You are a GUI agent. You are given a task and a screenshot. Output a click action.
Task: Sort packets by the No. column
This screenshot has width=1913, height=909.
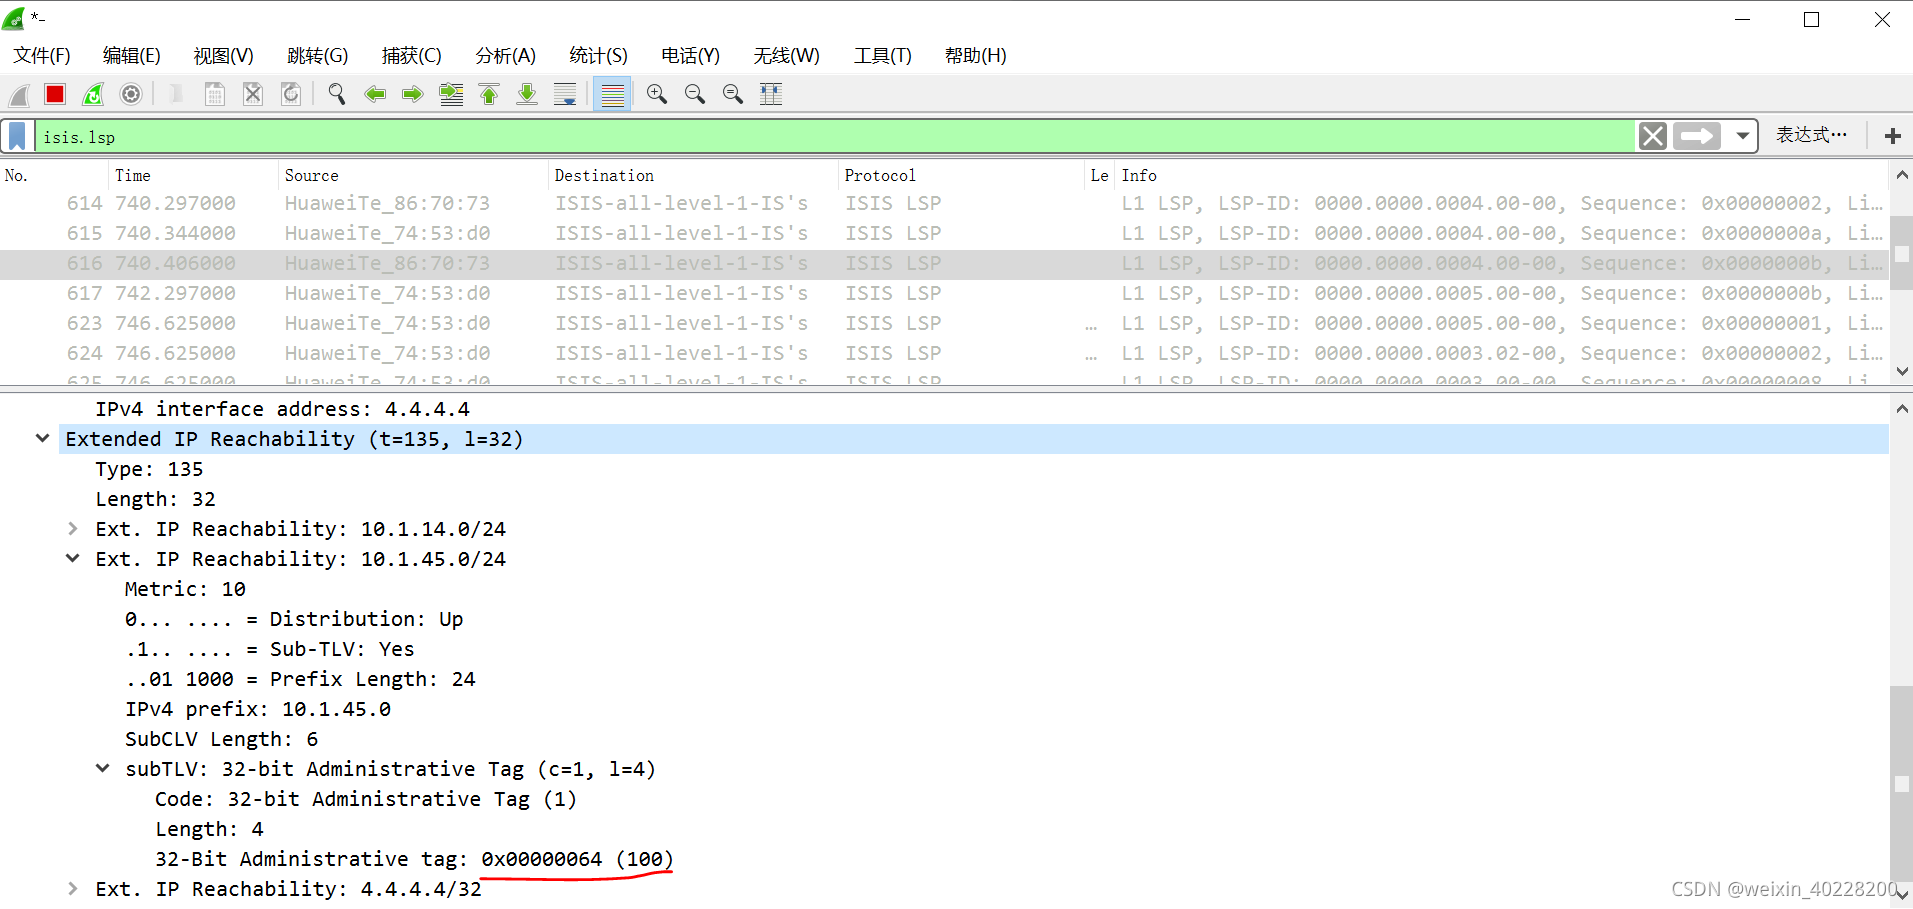(54, 175)
